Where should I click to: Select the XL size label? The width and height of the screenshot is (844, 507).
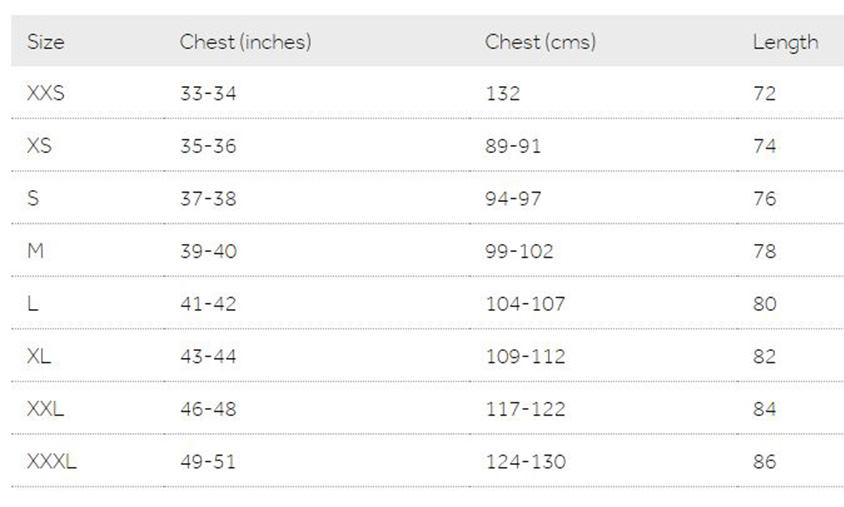coord(39,356)
